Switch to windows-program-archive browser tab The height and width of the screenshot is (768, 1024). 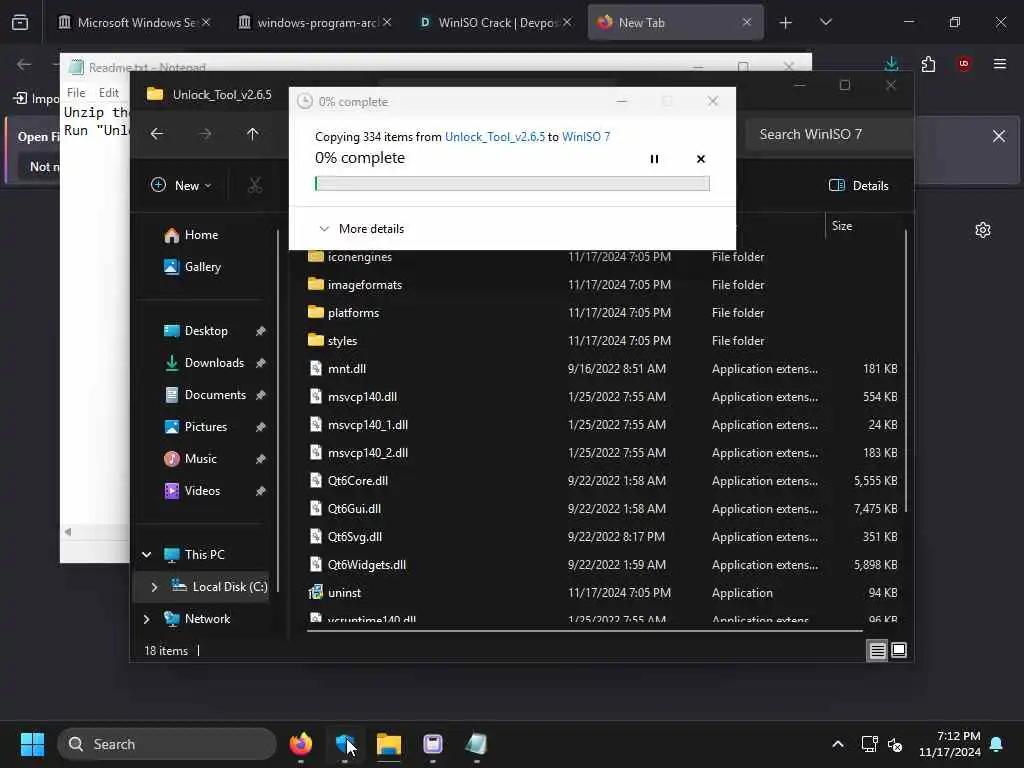pyautogui.click(x=315, y=22)
